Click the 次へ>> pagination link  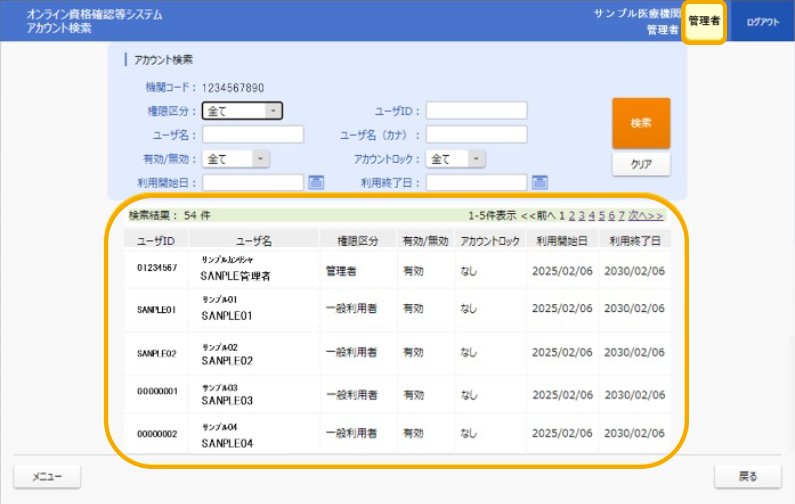tap(646, 215)
